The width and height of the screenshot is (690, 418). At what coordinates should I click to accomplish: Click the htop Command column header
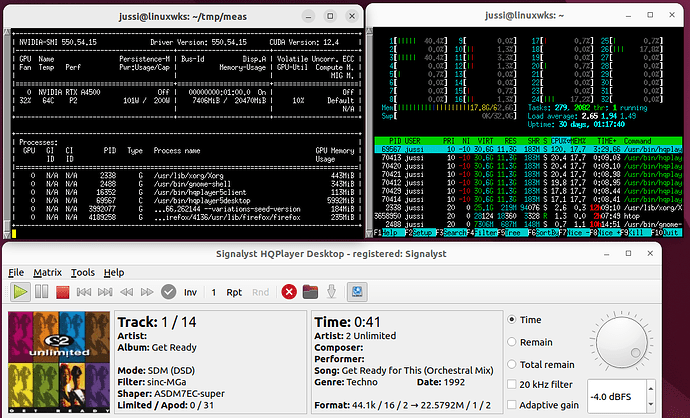click(x=637, y=141)
